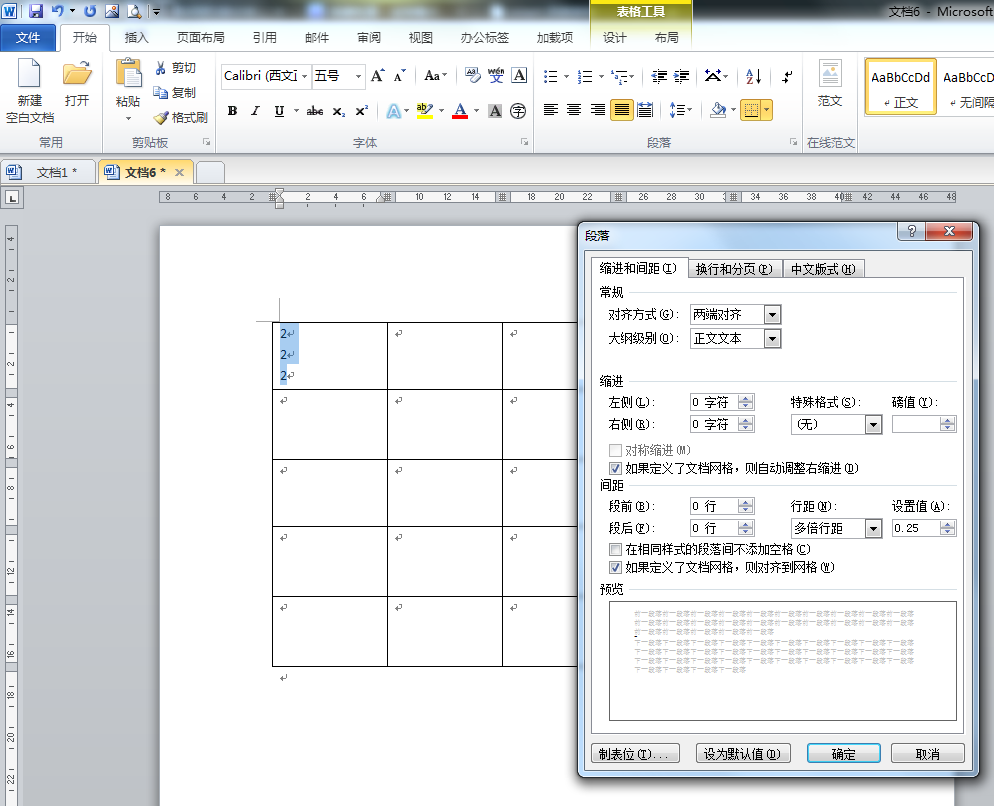This screenshot has width=994, height=806.
Task: Expand the line spacing dropdown showing 多倍行距
Action: coord(873,528)
